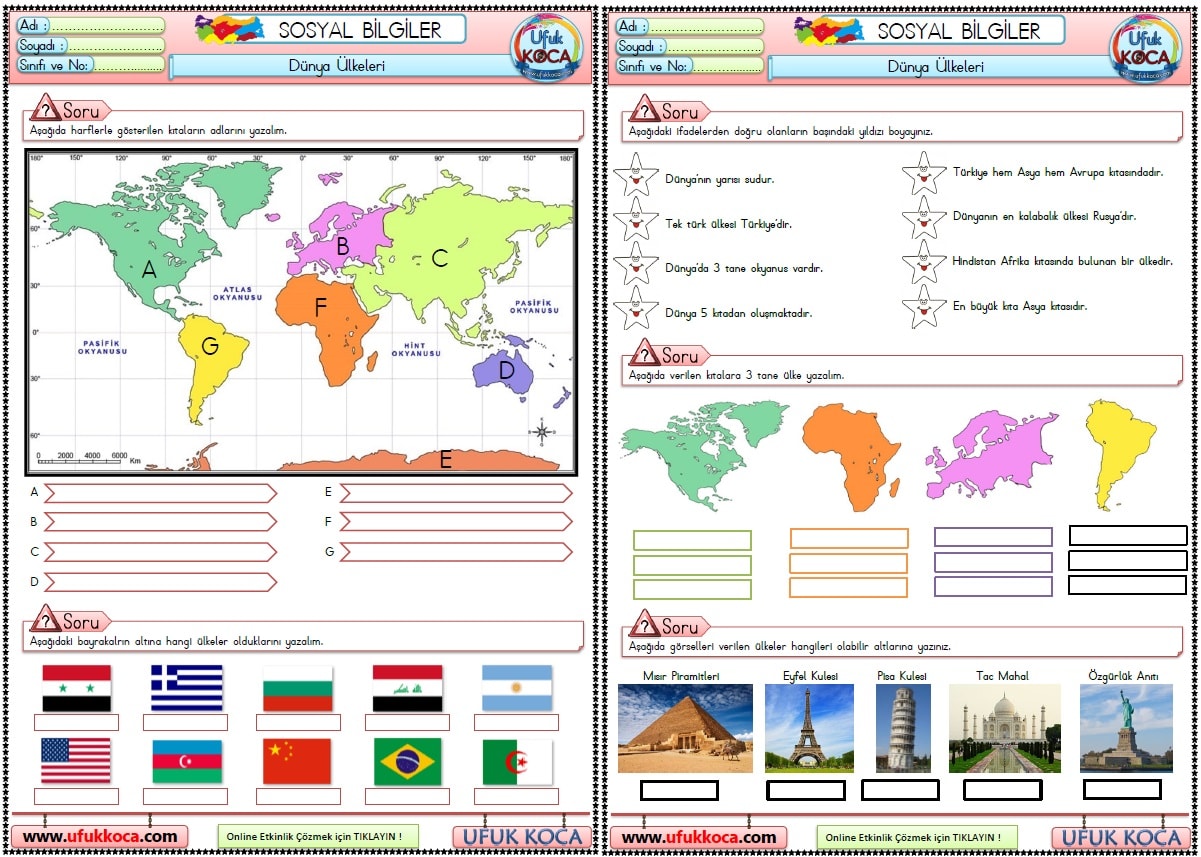
Task: Click the Mısır Piramitleri photo
Action: click(685, 728)
